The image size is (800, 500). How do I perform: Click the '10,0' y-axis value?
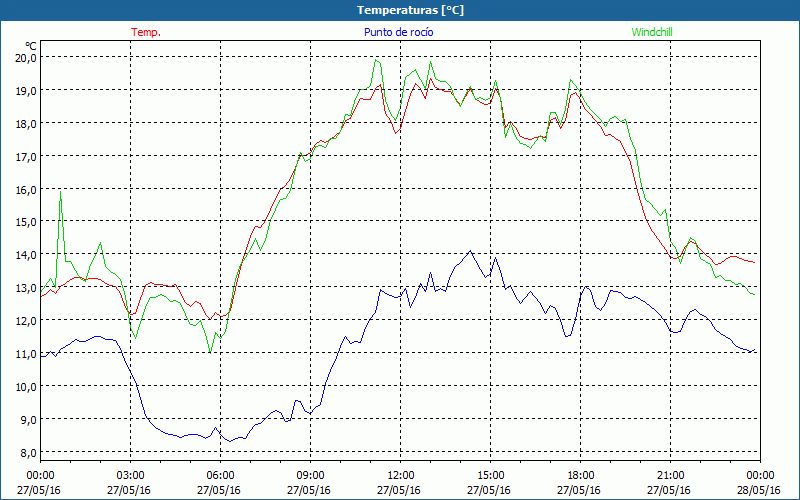click(x=26, y=386)
